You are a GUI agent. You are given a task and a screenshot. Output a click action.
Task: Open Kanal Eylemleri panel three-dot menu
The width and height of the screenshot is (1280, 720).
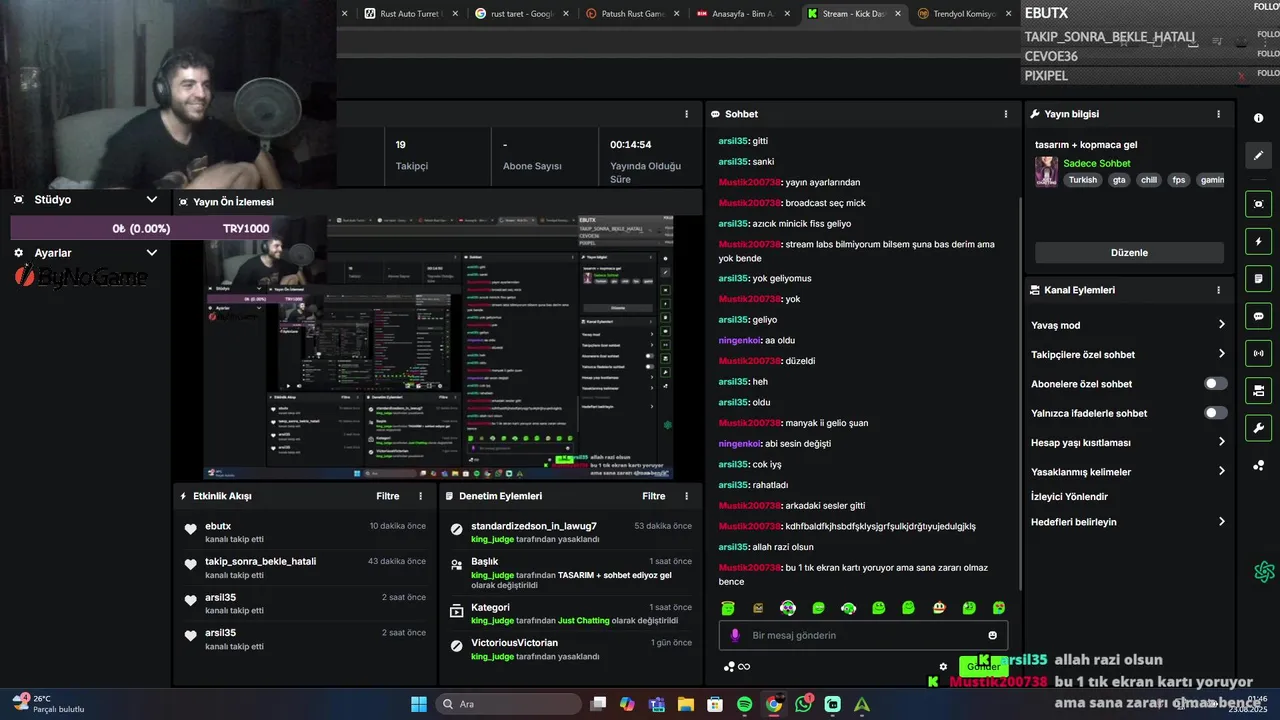pos(1218,290)
